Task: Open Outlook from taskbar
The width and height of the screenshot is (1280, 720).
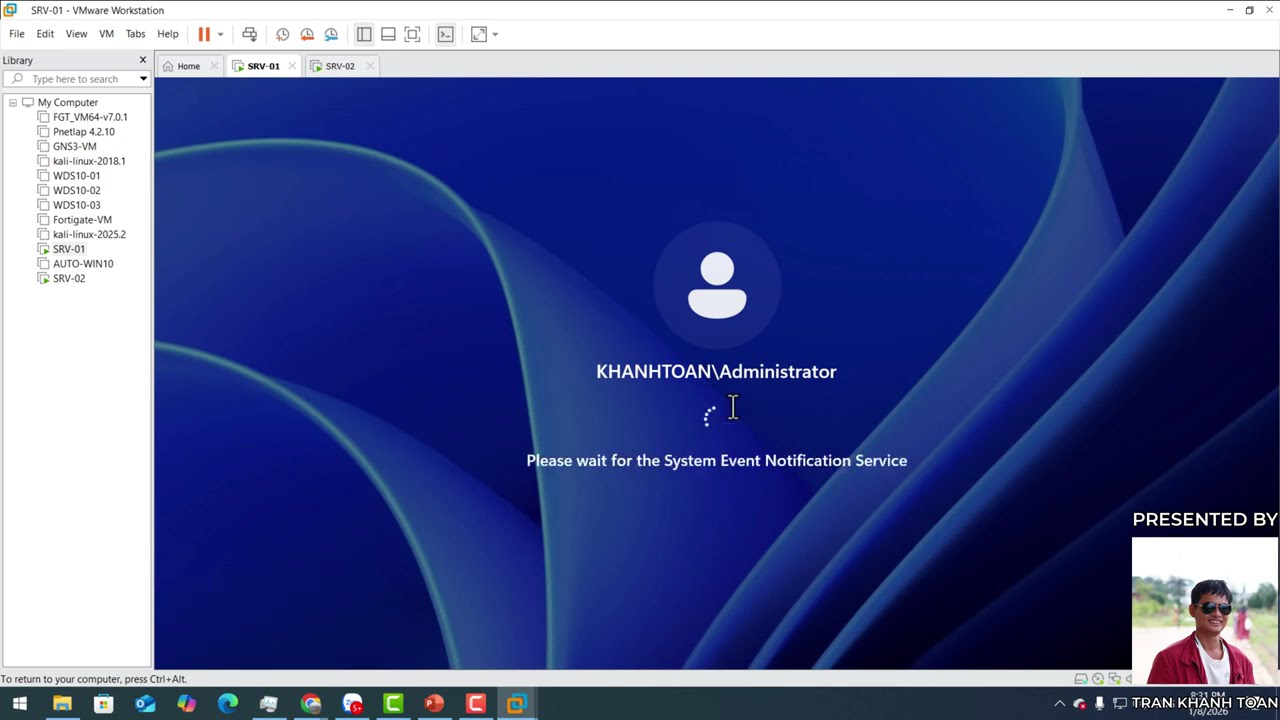Action: tap(145, 704)
